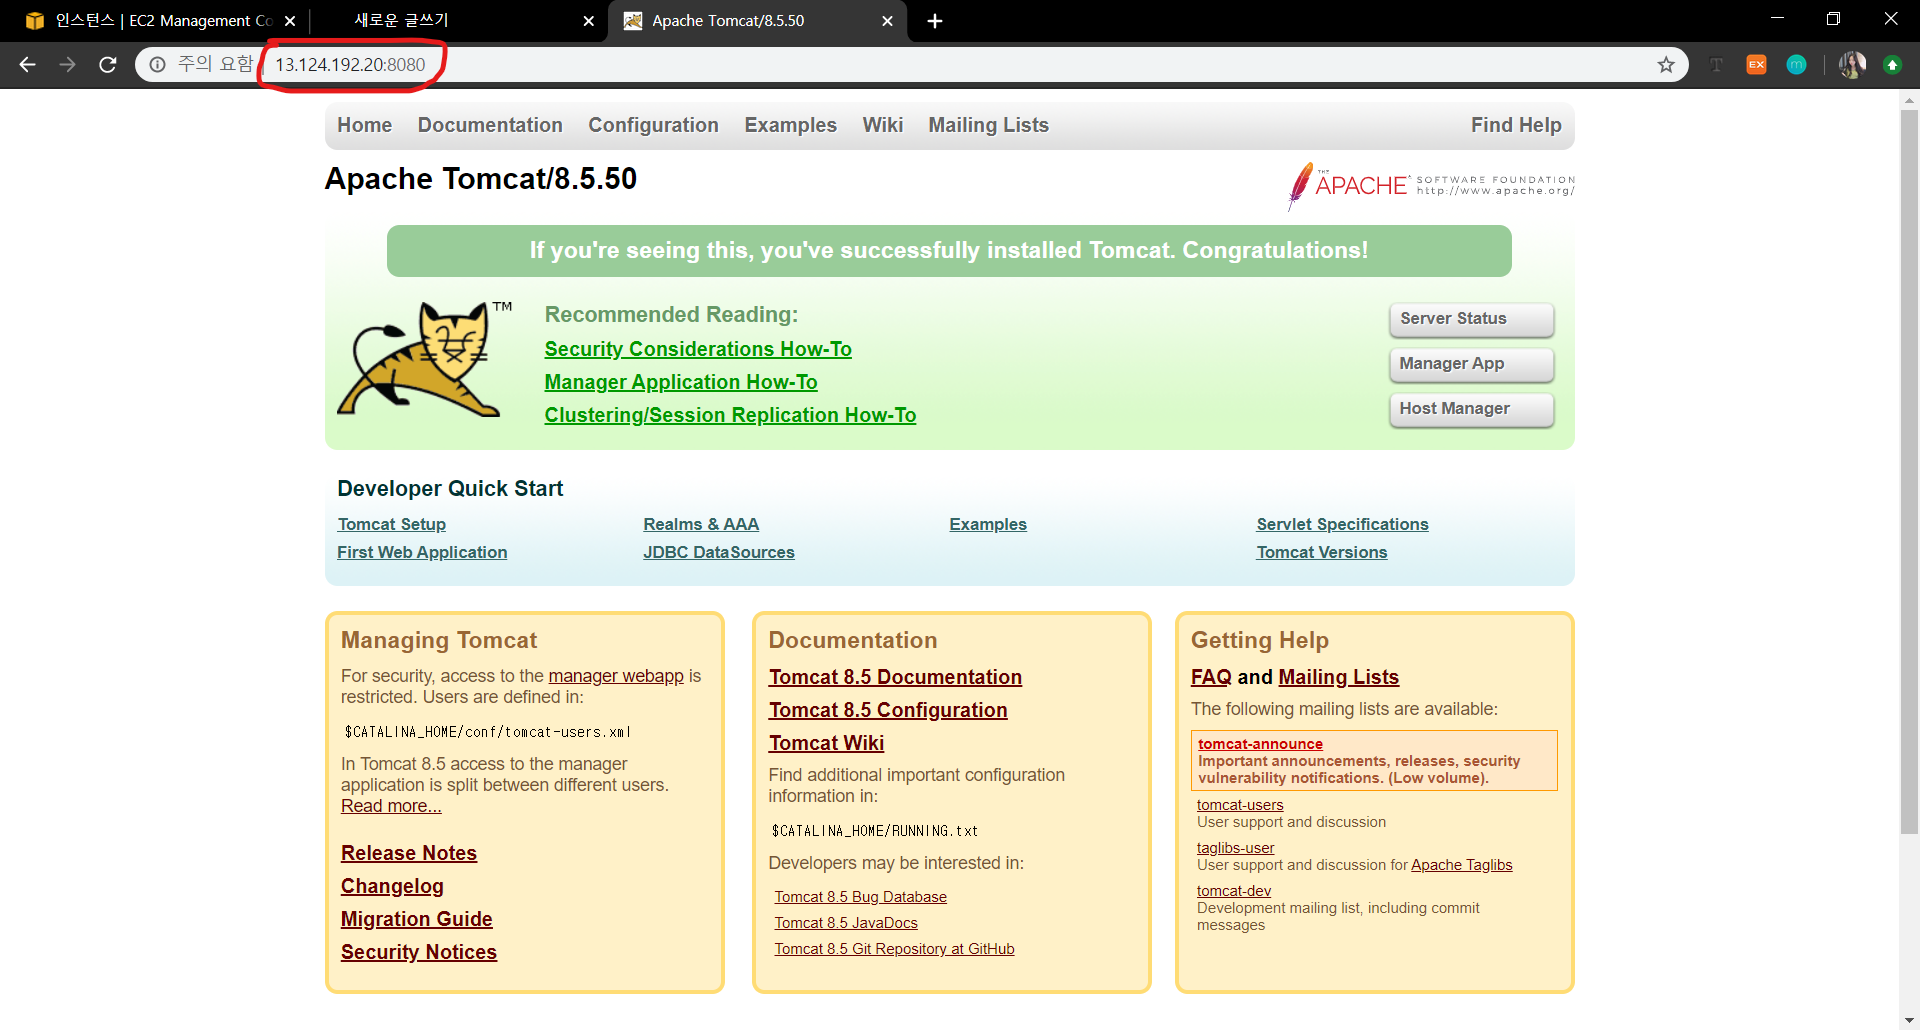The width and height of the screenshot is (1920, 1030).
Task: Open the Chrome profile avatar
Action: coord(1852,65)
